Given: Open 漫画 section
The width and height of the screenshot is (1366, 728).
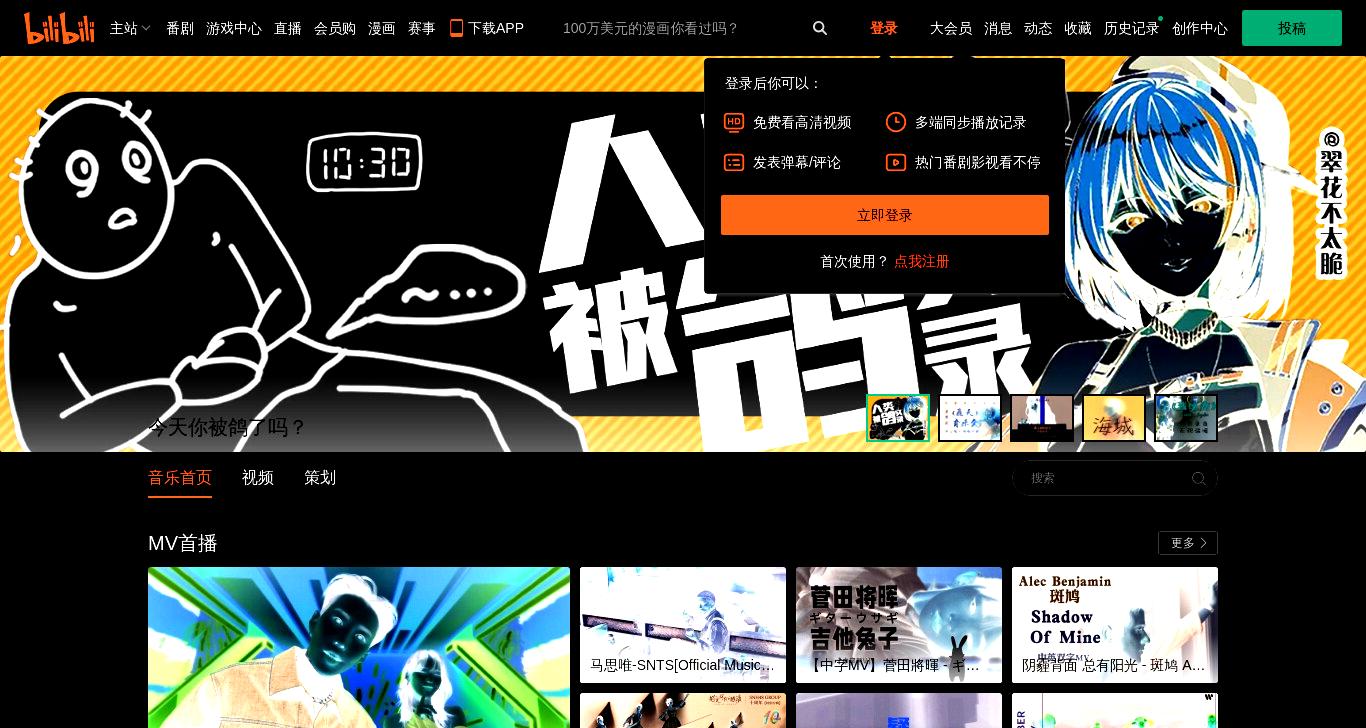Looking at the screenshot, I should [382, 28].
